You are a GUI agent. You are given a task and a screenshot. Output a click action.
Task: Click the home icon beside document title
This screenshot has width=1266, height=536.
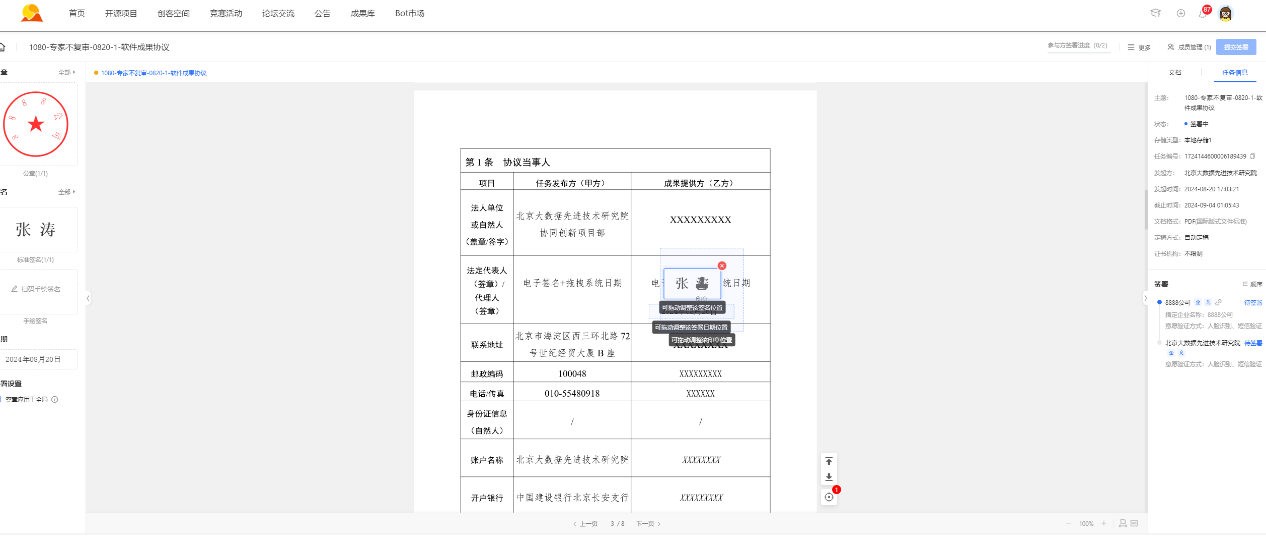(3, 47)
